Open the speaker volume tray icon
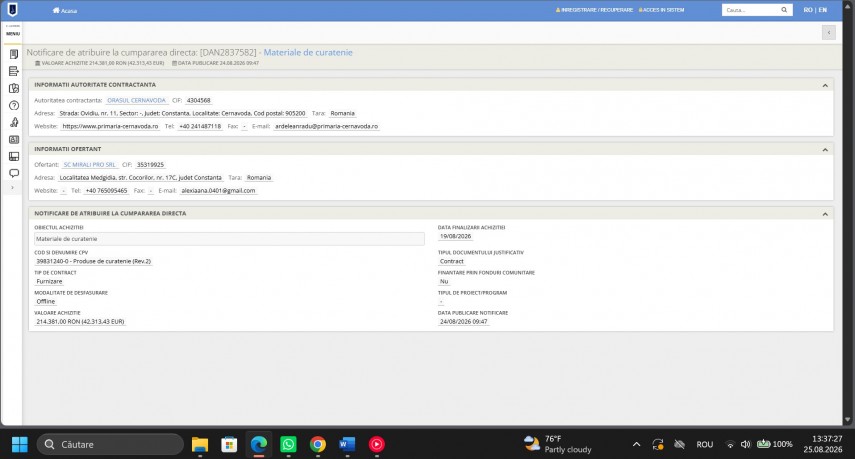The width and height of the screenshot is (855, 459). tap(745, 444)
